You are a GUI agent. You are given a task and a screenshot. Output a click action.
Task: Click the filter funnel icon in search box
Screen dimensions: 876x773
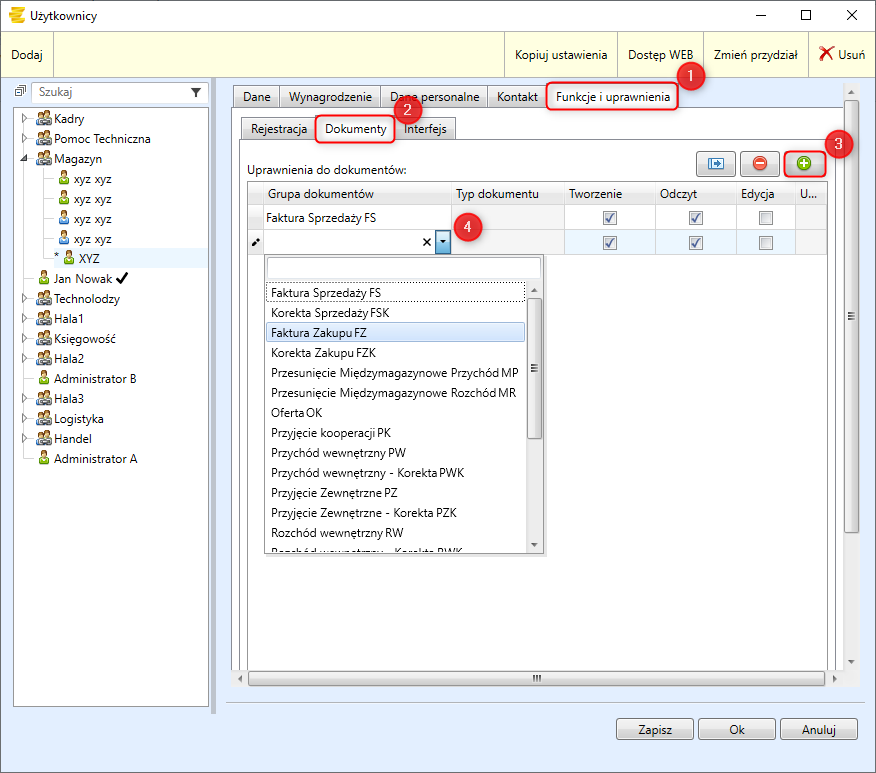[x=196, y=92]
